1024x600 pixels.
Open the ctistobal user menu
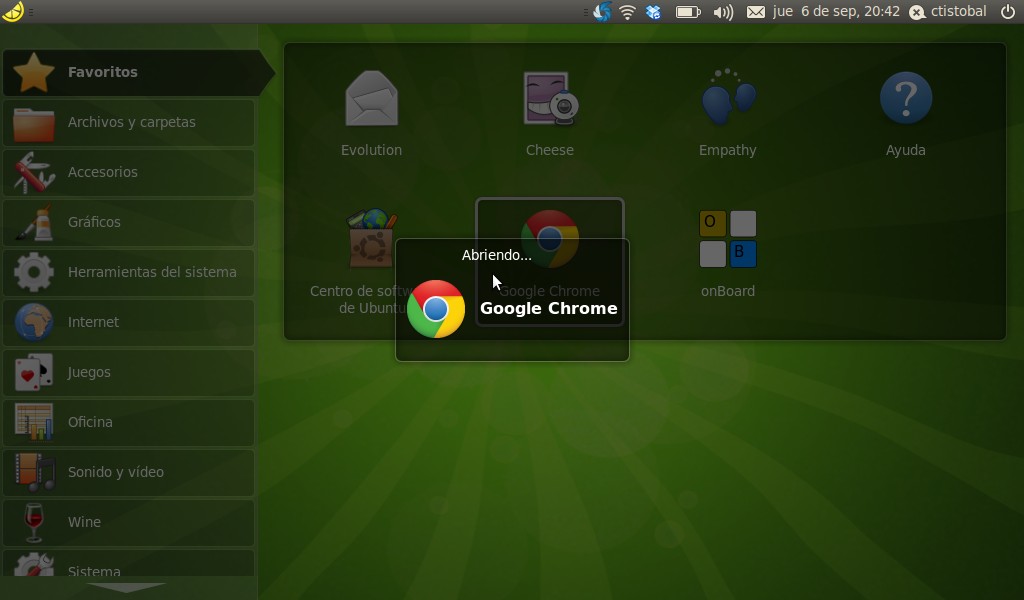948,12
